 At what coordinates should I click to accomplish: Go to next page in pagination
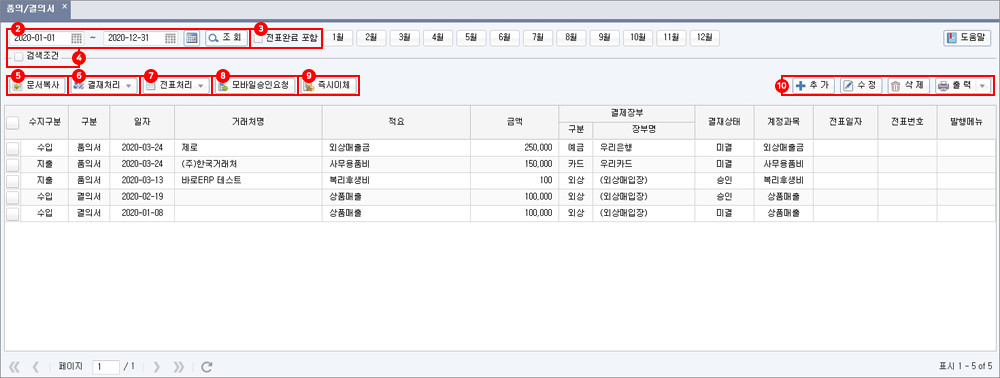(156, 367)
